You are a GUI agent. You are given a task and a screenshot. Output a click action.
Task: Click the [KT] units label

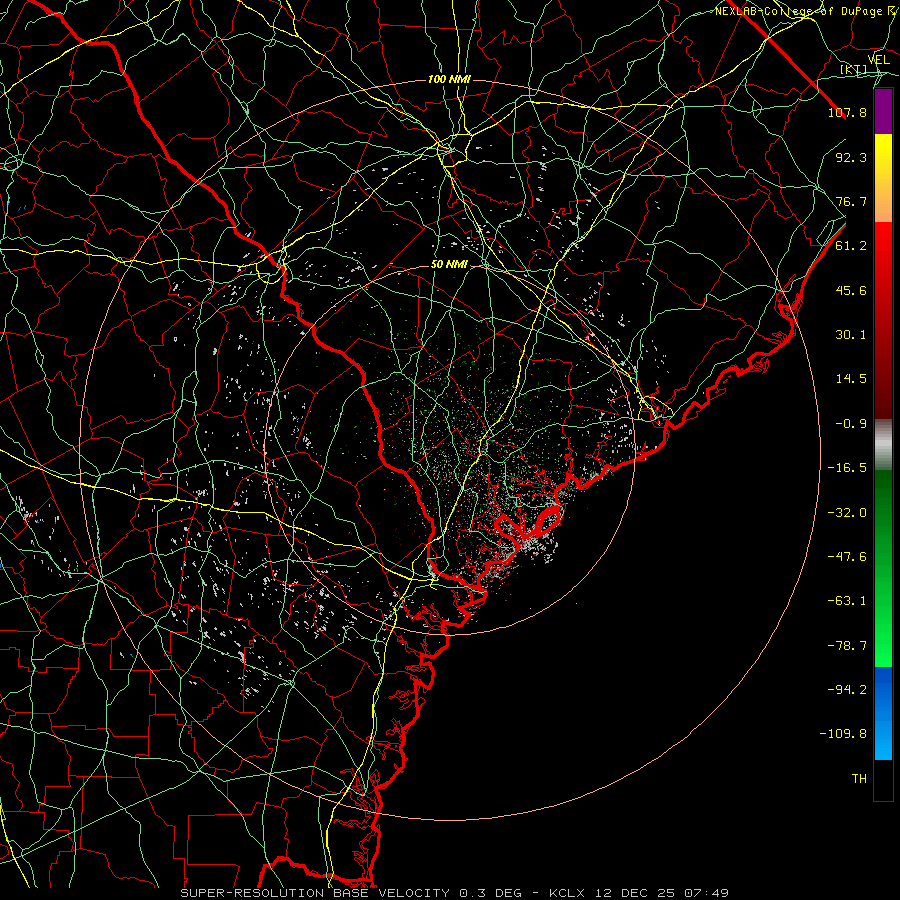coord(853,69)
